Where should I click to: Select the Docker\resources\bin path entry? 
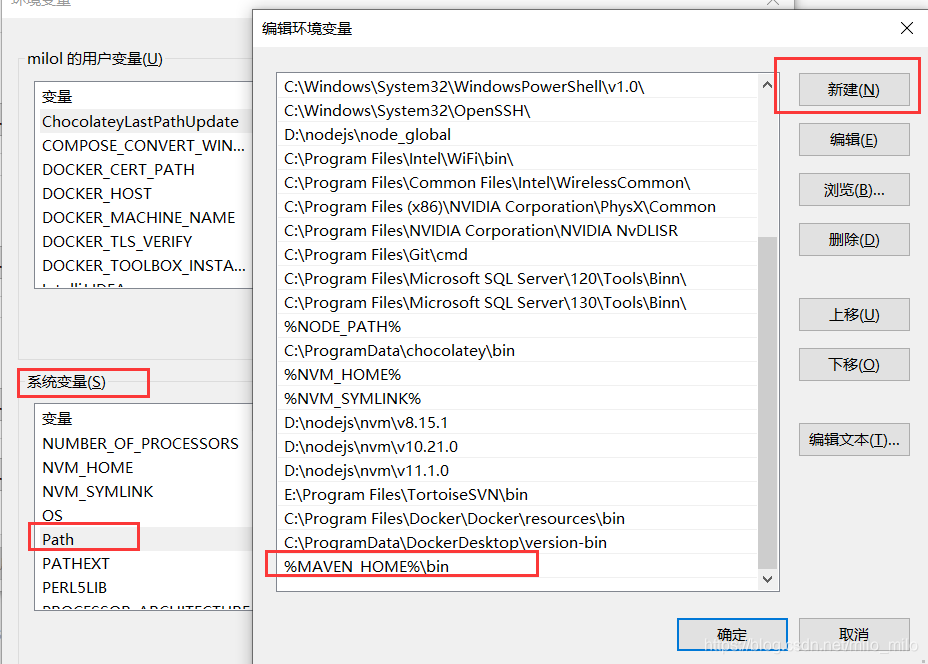[517, 518]
